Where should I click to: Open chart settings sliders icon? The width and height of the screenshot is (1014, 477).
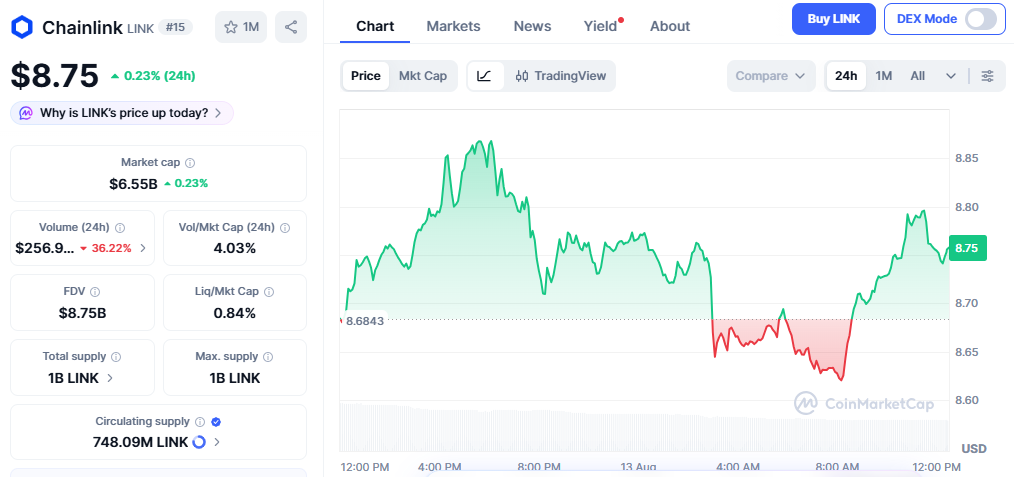[x=987, y=76]
